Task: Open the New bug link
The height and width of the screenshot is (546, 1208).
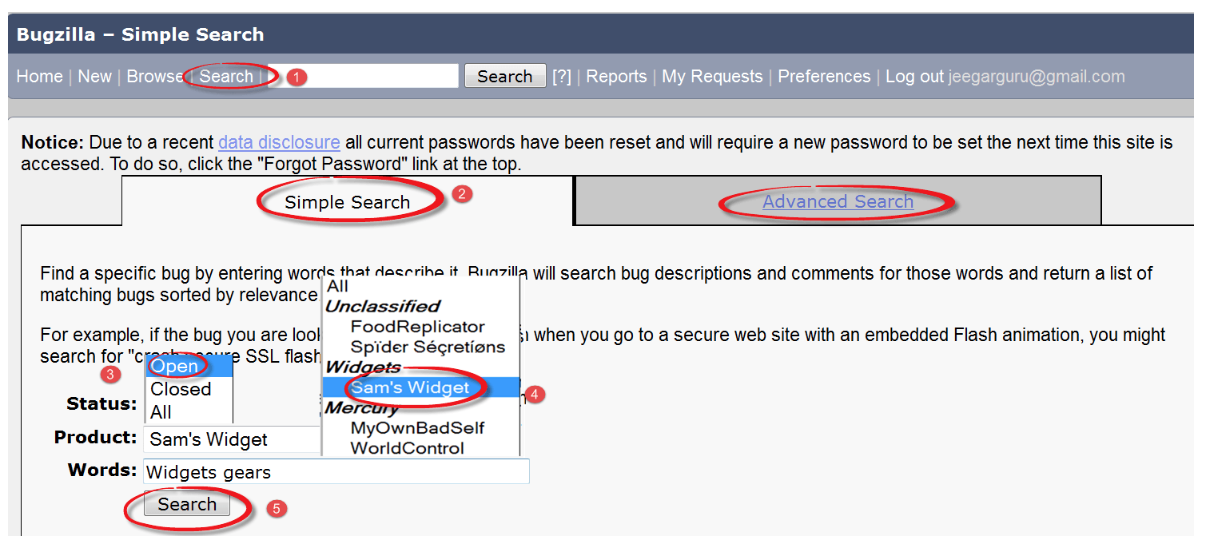Action: [95, 77]
